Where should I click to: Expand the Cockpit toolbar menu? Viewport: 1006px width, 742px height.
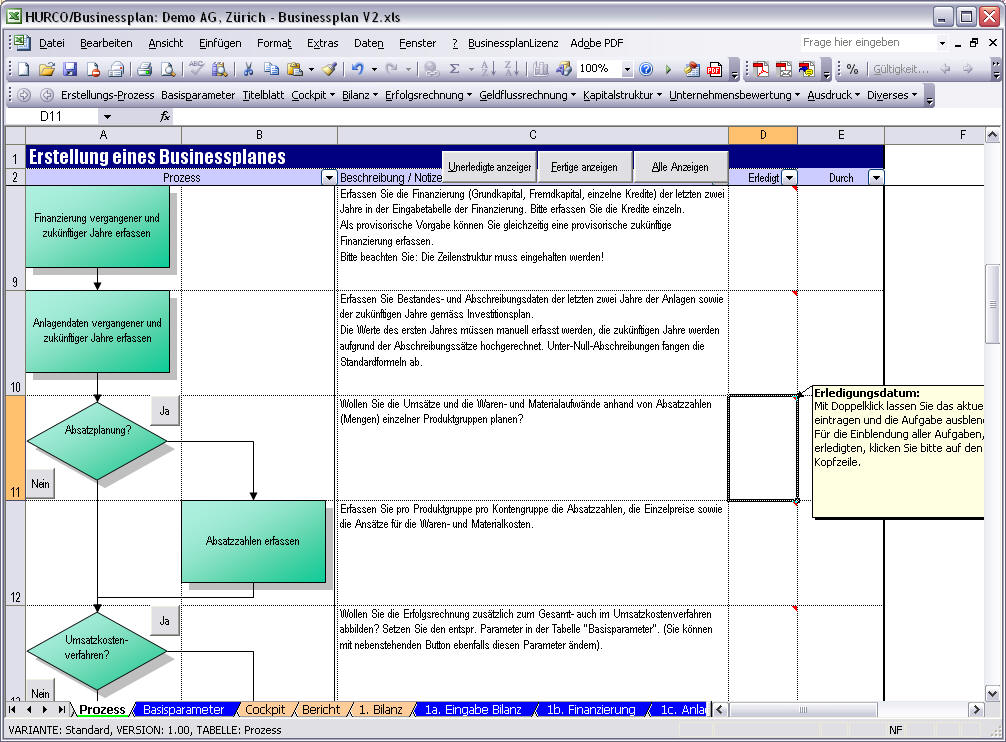pyautogui.click(x=313, y=95)
